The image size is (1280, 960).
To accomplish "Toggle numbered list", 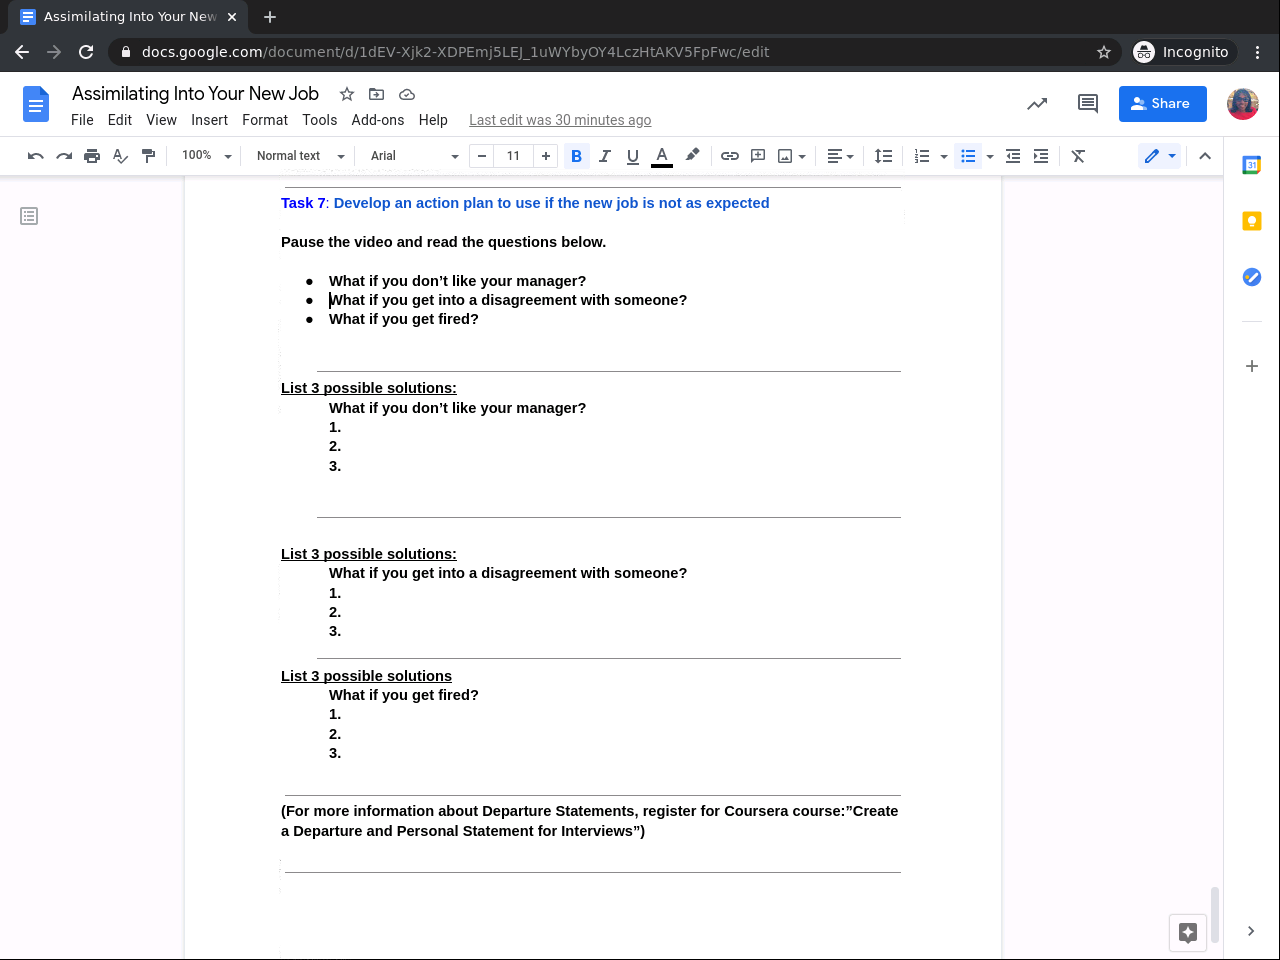I will coord(922,156).
